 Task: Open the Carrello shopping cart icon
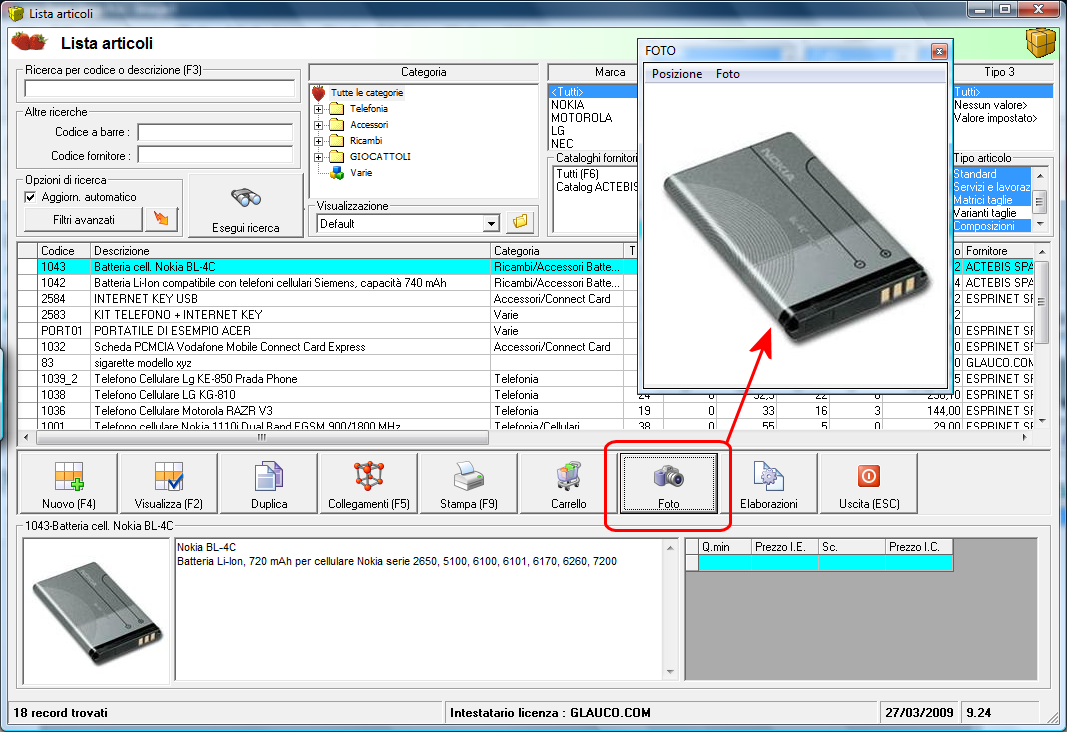coord(568,476)
